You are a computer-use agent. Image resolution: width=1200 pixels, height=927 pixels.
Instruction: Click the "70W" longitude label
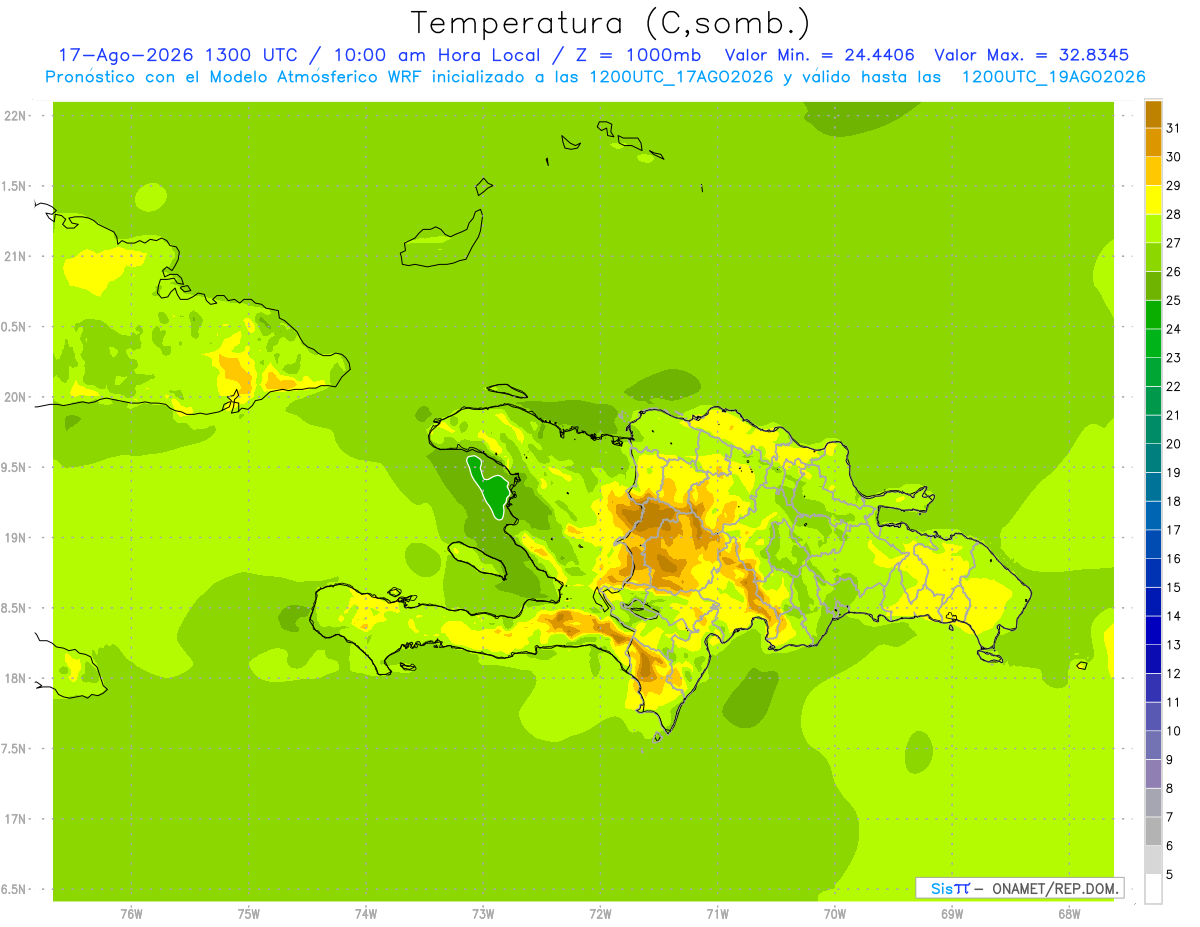pos(835,913)
